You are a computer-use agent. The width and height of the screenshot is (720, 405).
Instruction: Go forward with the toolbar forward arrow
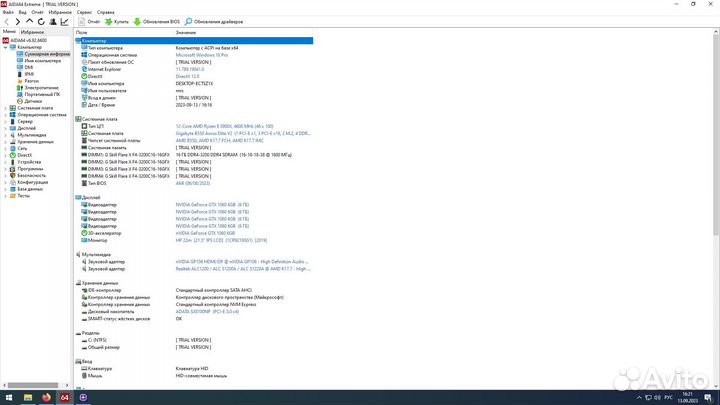tap(17, 22)
